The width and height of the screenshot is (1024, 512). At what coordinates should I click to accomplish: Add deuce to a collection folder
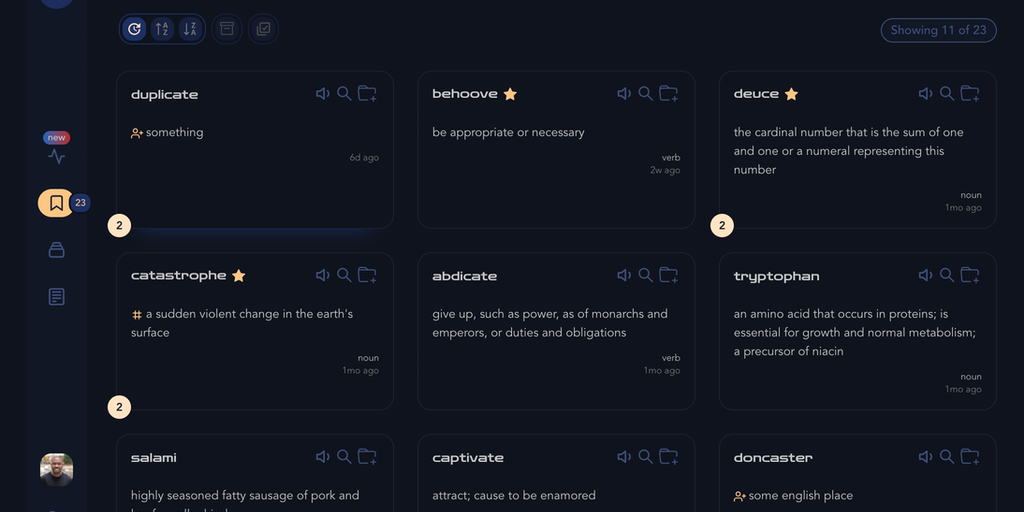969,94
